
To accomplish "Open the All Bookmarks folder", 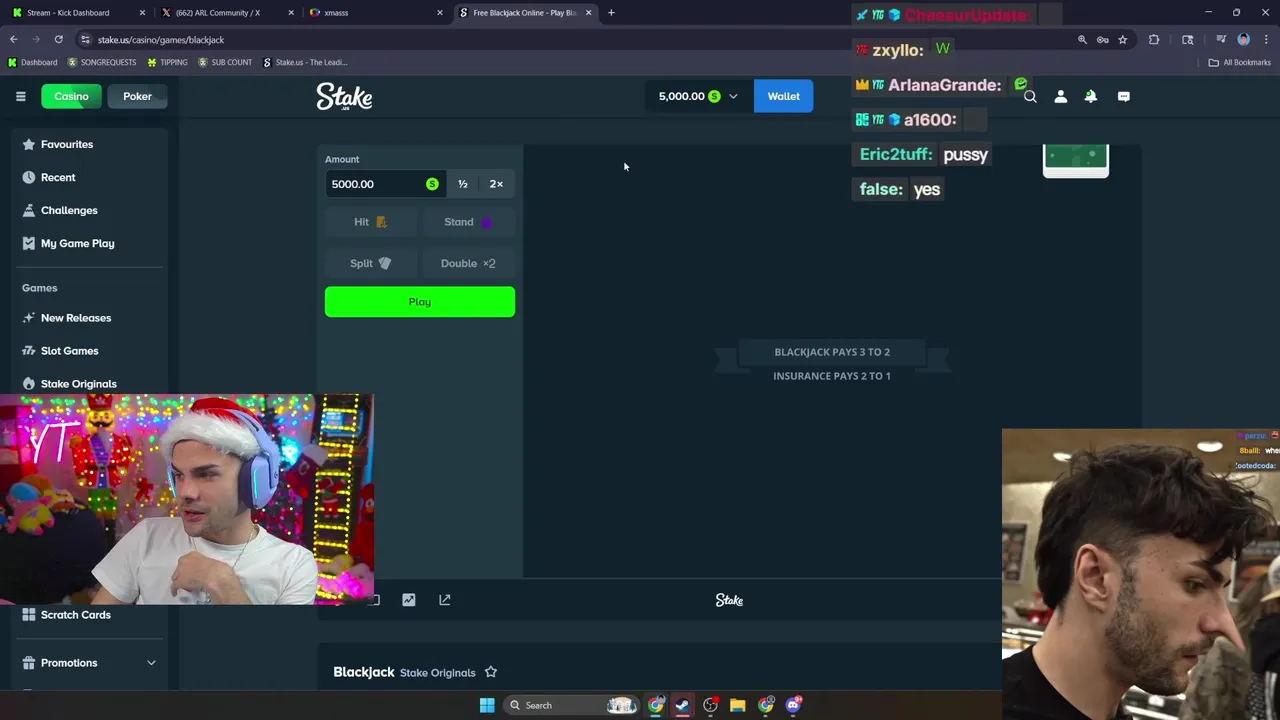I will pos(1239,62).
